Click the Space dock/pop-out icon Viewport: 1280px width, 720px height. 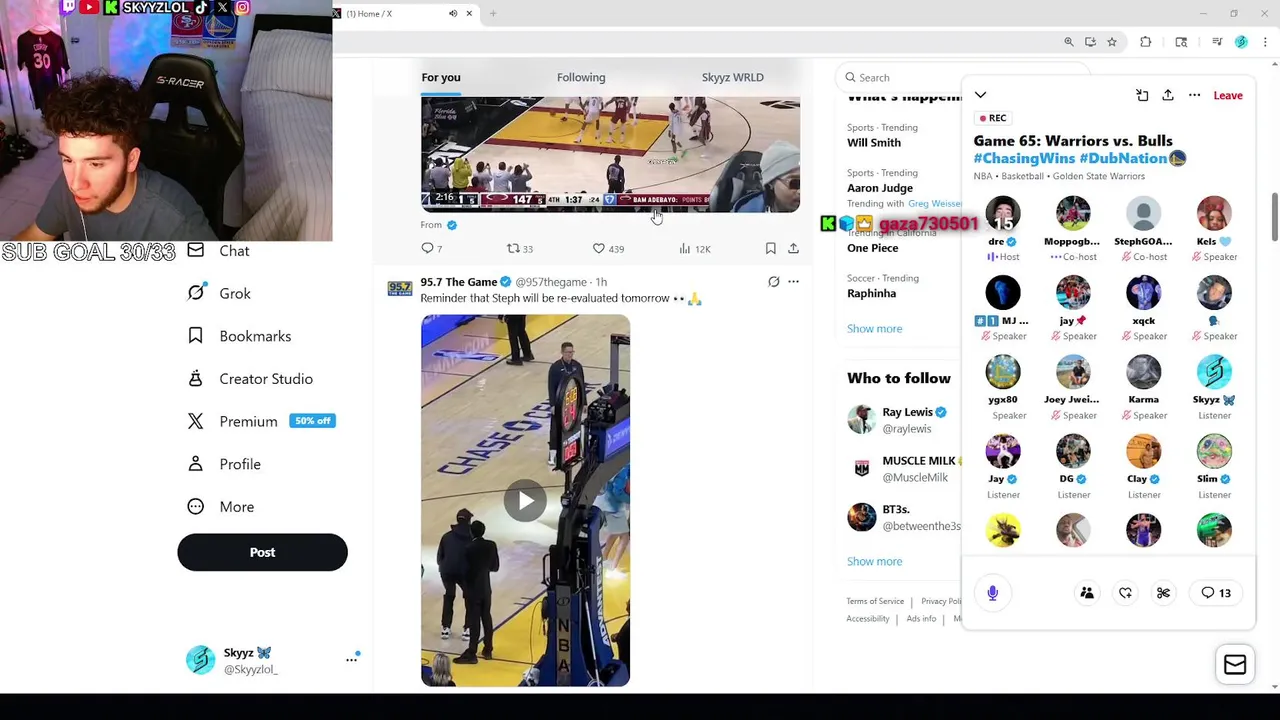[1142, 95]
